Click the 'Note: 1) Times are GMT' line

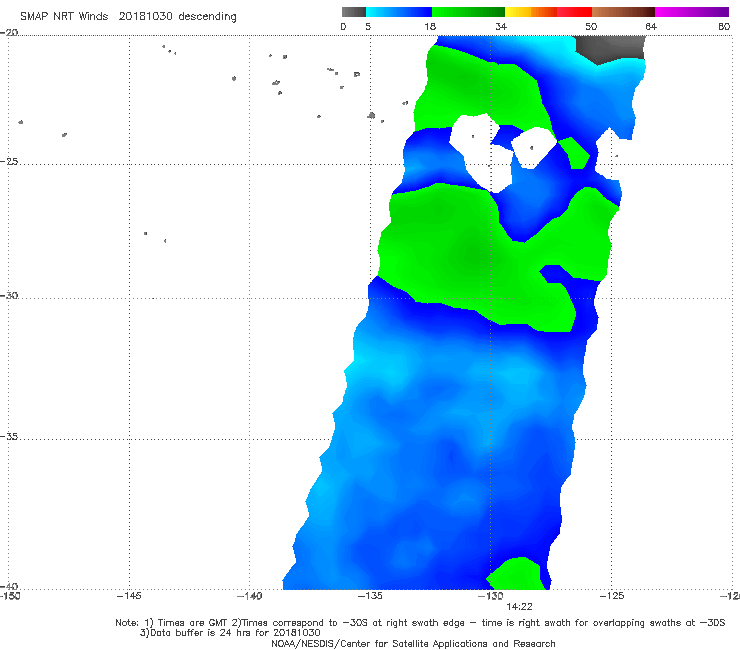pos(420,623)
